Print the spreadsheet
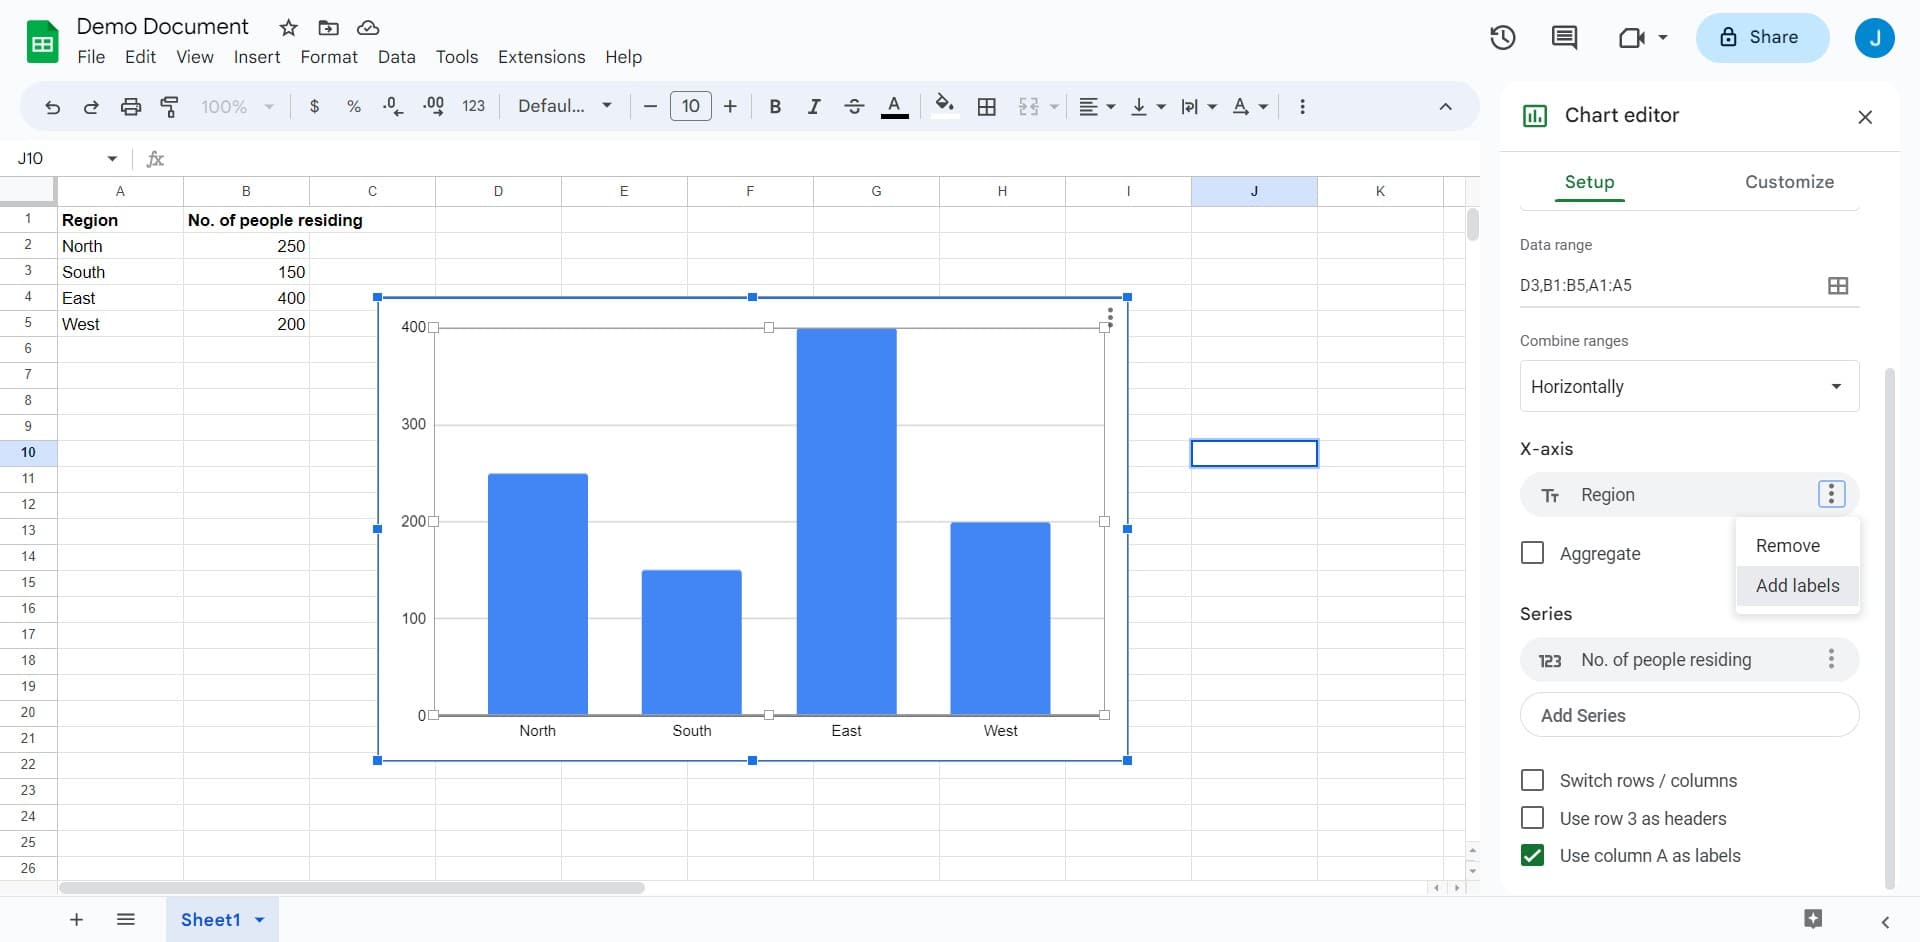This screenshot has width=1920, height=942. [130, 106]
